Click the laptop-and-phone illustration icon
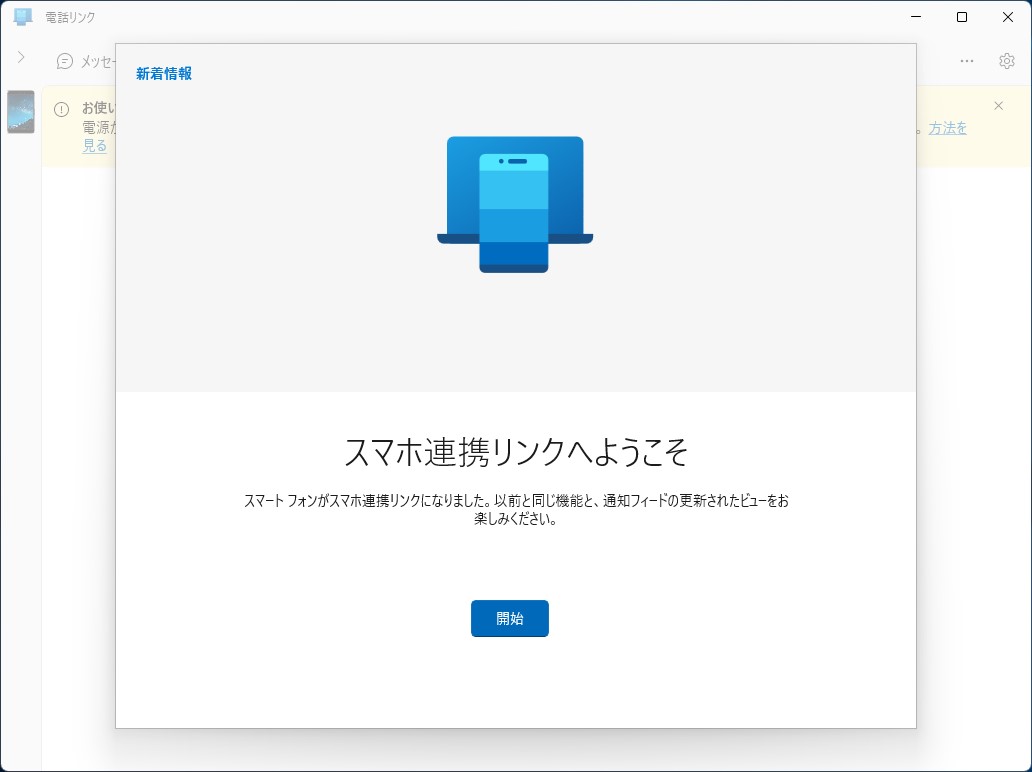Viewport: 1032px width, 772px height. 515,203
